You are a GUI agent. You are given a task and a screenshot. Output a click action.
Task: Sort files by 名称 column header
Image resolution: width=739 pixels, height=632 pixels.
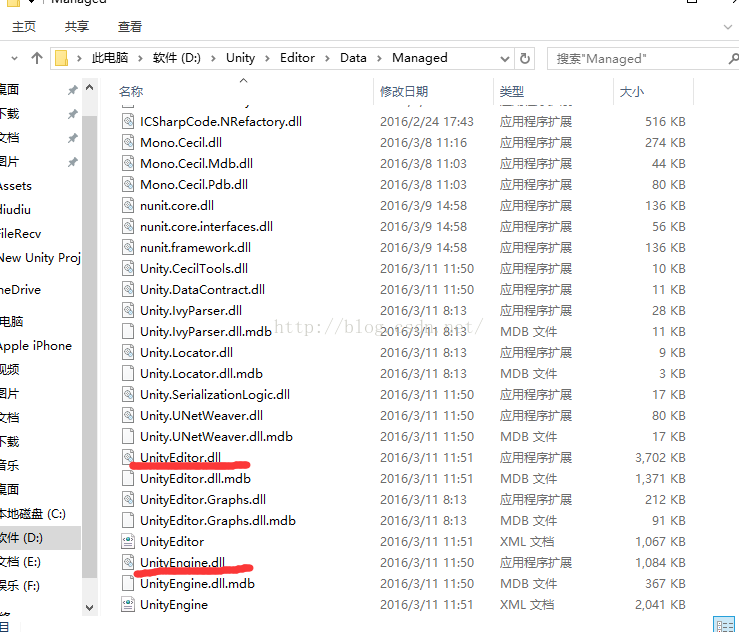pos(131,91)
